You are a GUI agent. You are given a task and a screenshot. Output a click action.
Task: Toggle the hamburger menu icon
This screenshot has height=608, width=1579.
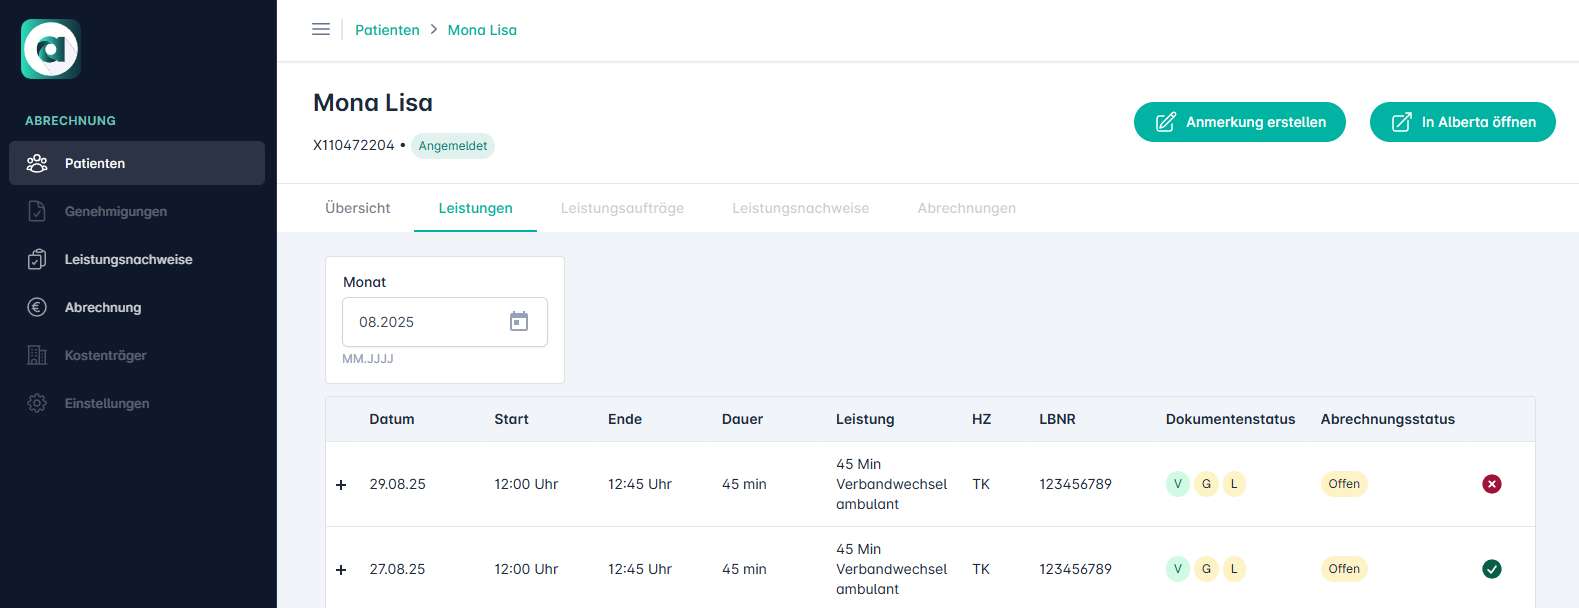tap(321, 30)
